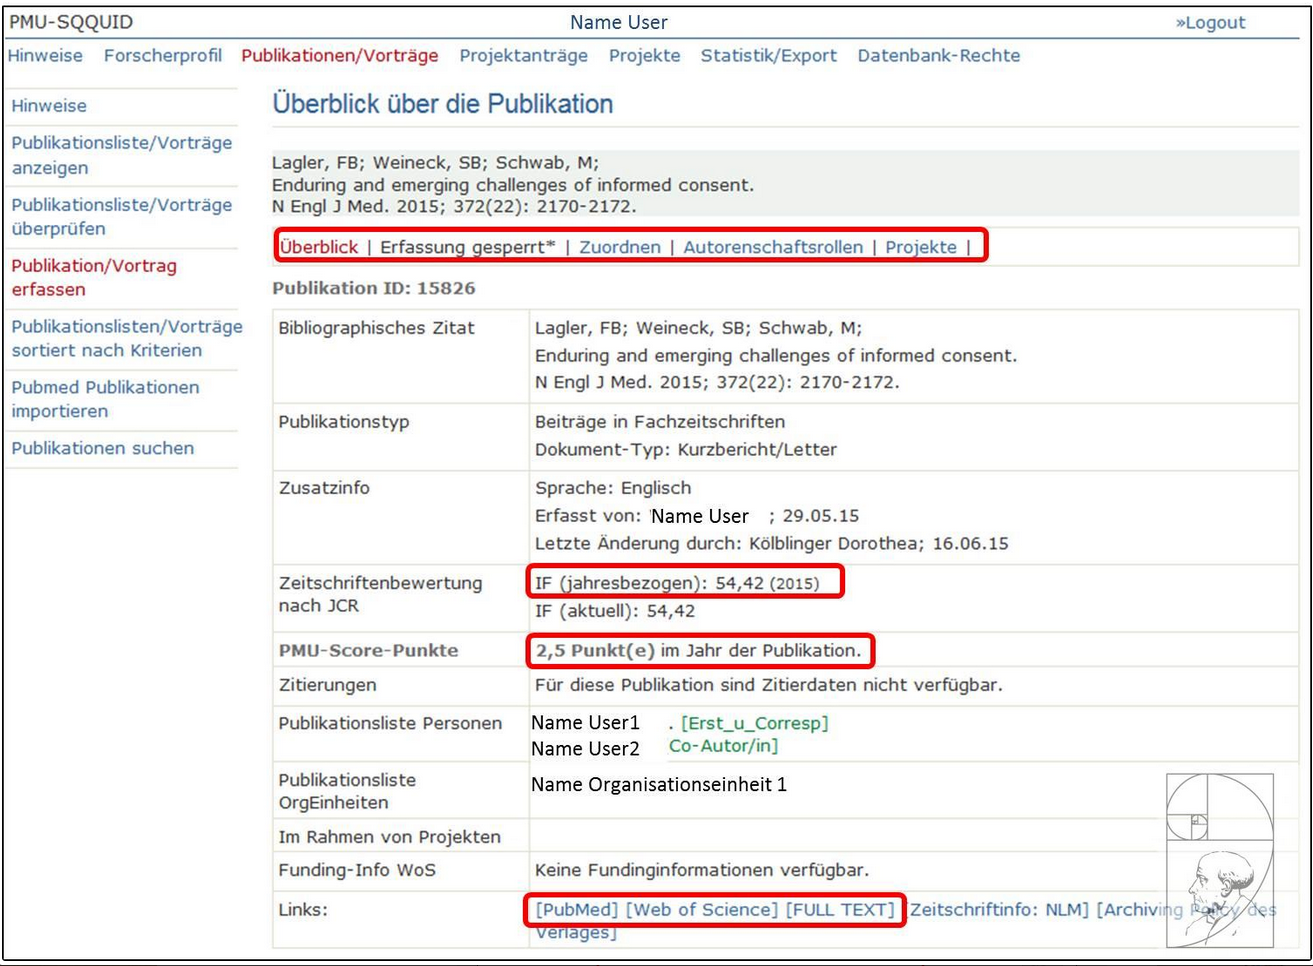Click the Erfassung gesperrt* label
The image size is (1313, 966).
coord(467,247)
